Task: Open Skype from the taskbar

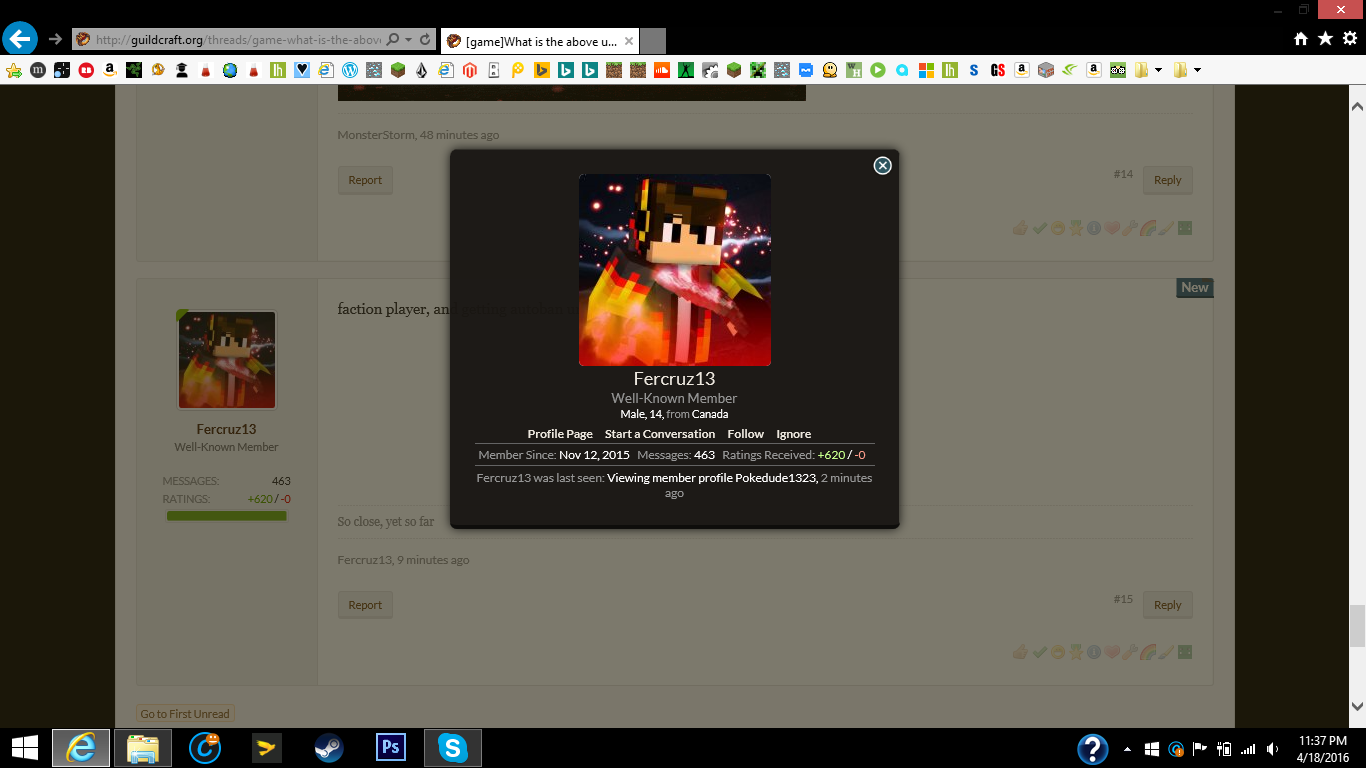Action: (452, 748)
